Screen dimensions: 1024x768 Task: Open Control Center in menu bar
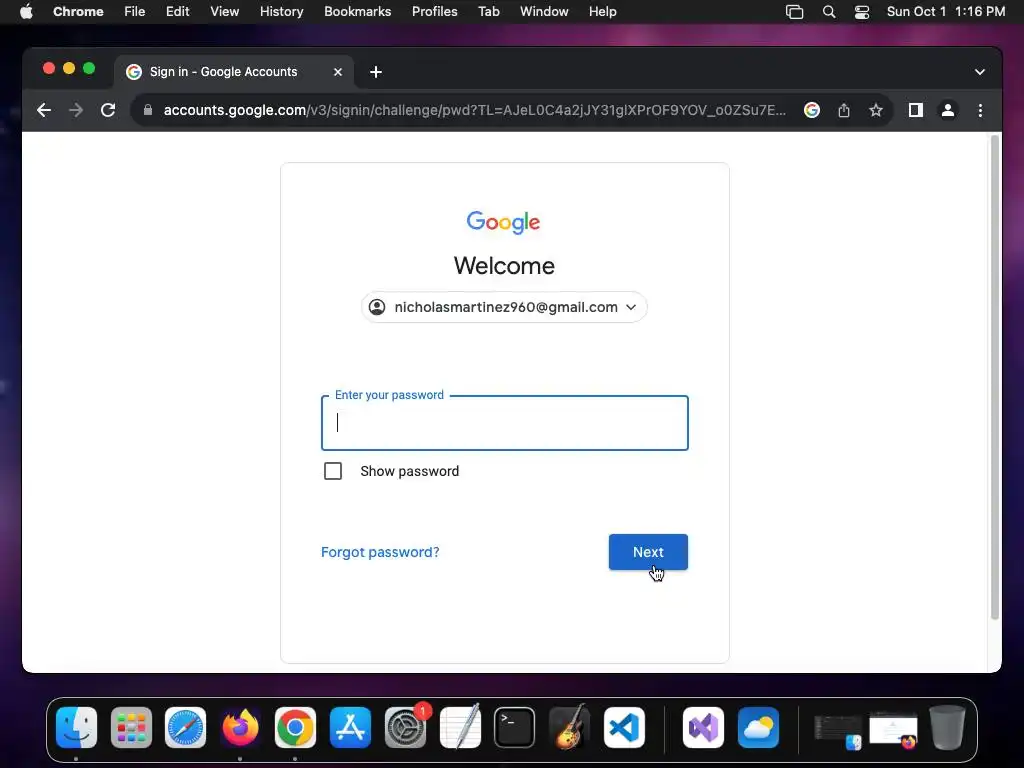click(x=862, y=12)
